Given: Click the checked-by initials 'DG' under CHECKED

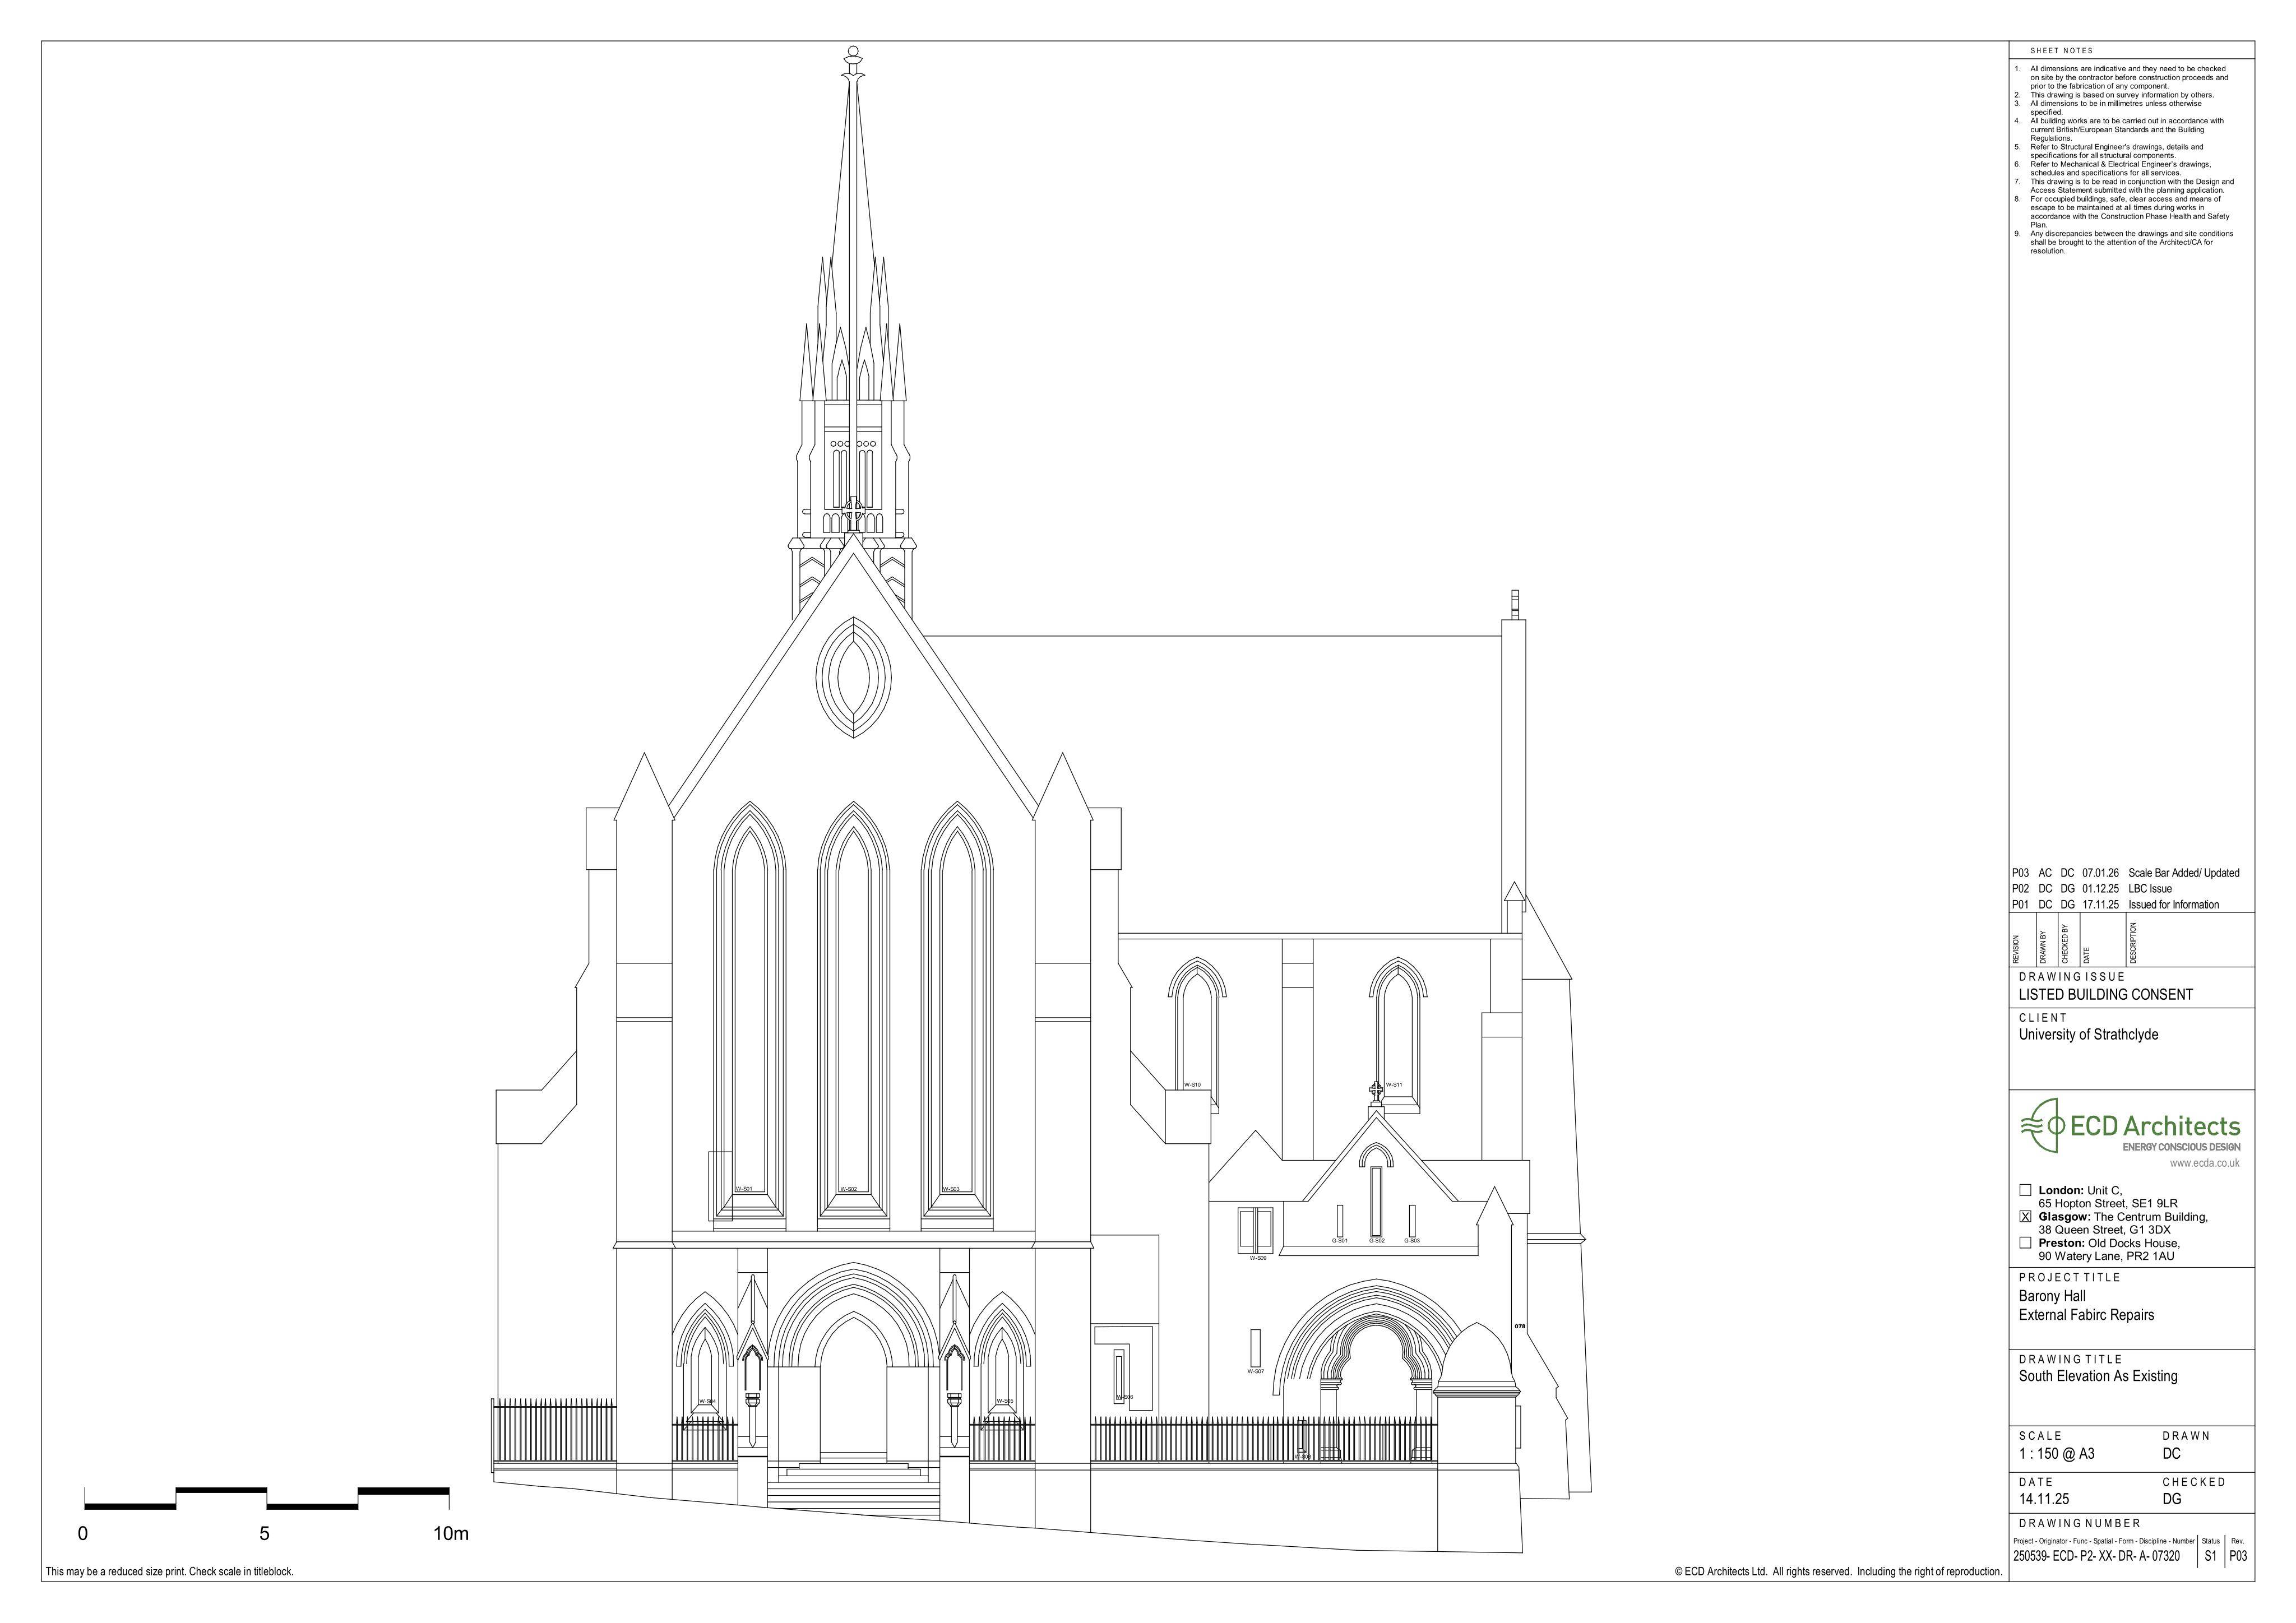Looking at the screenshot, I should click(2172, 1499).
